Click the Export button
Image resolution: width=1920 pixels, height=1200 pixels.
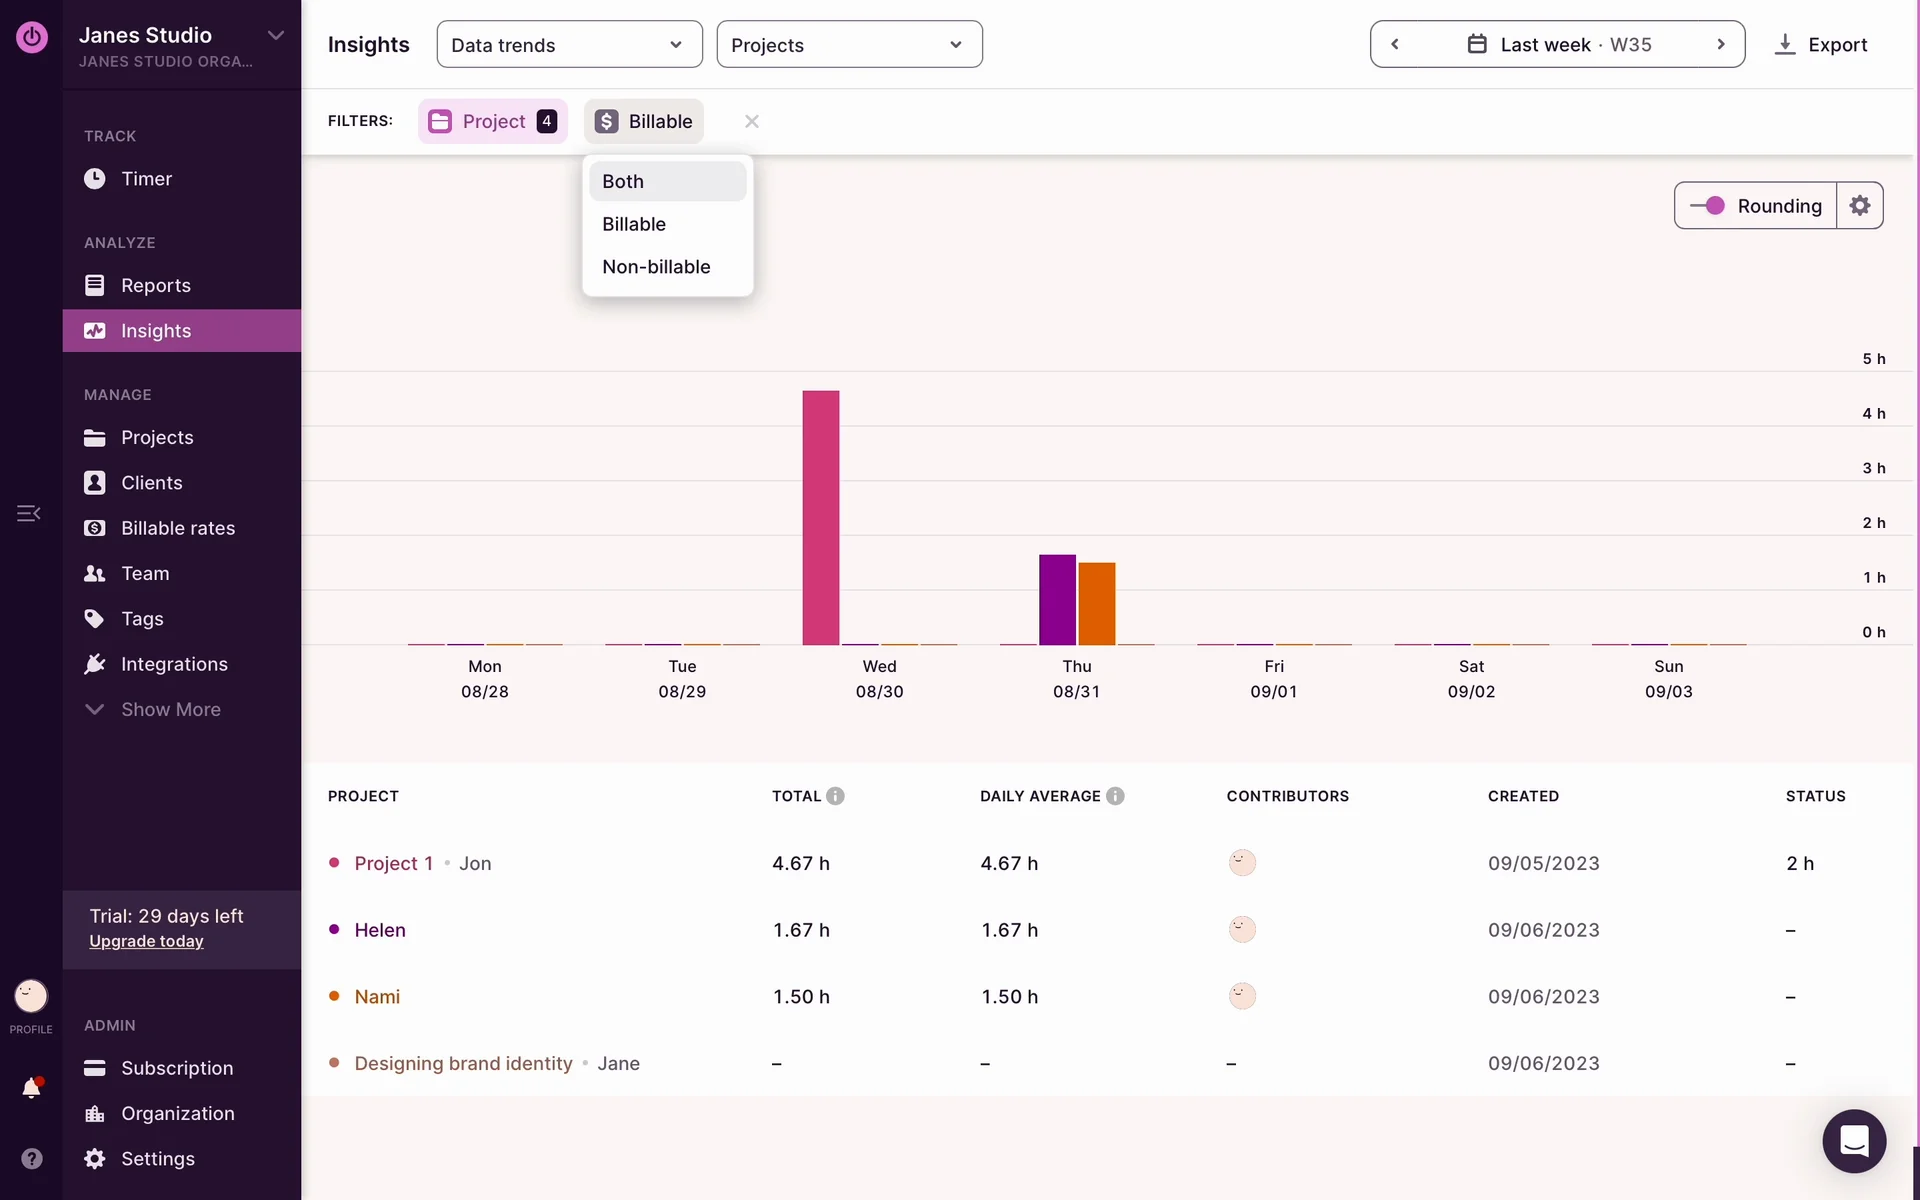click(x=1820, y=45)
